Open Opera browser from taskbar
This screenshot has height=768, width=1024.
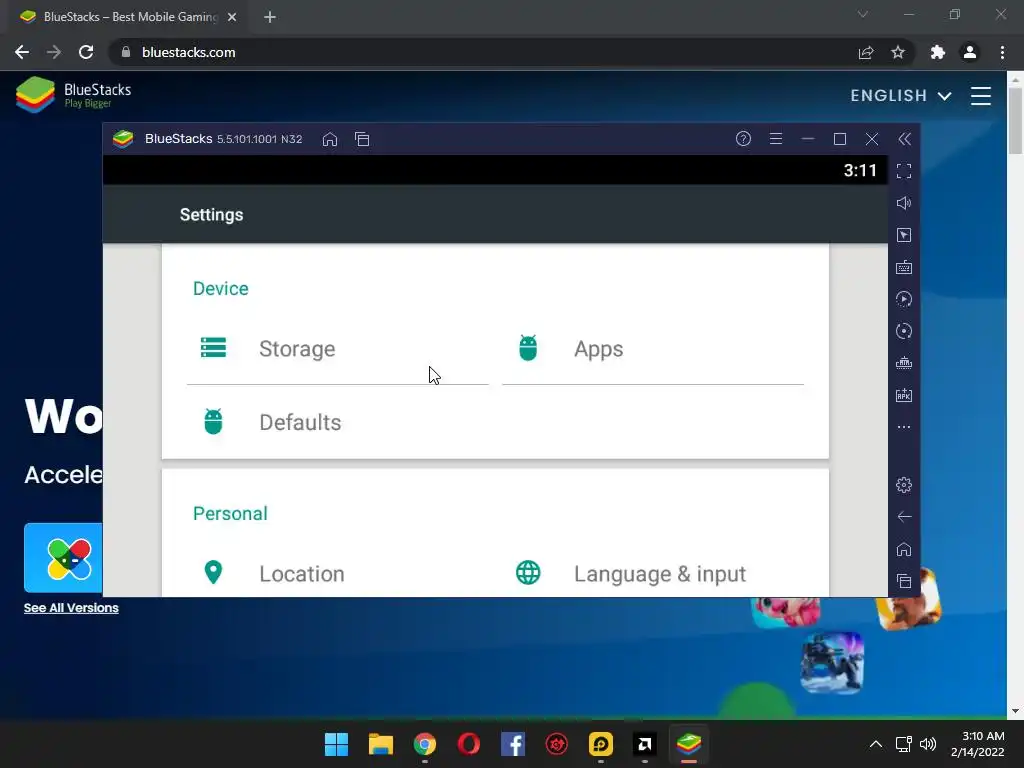click(469, 744)
